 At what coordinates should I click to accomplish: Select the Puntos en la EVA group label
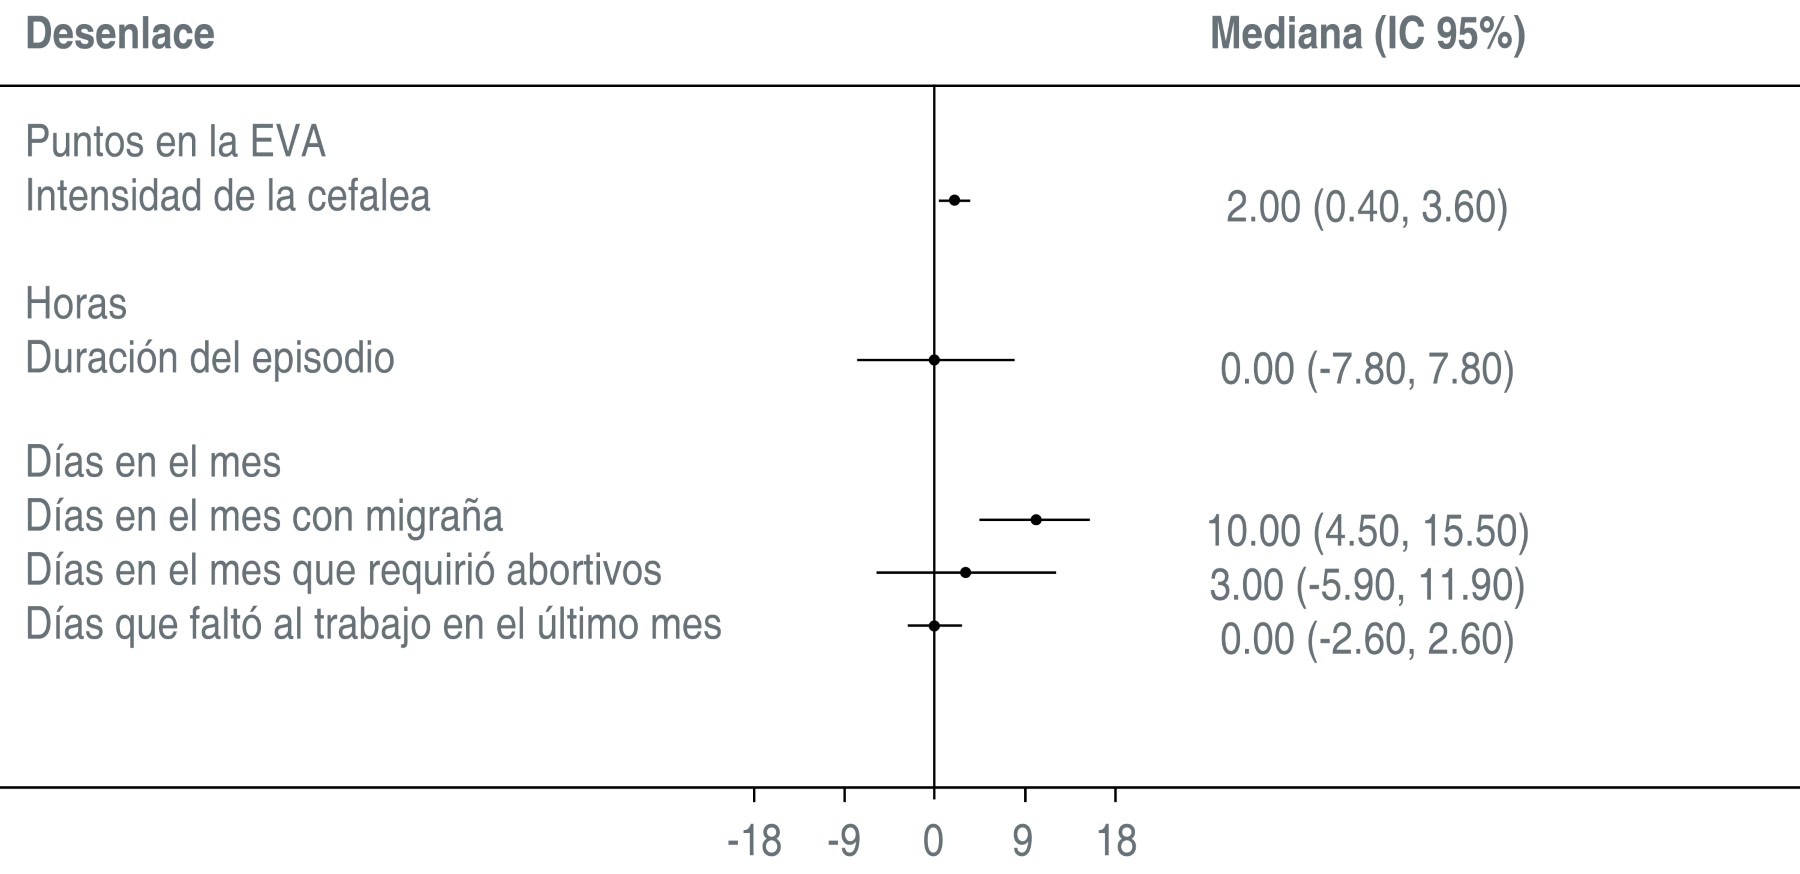click(175, 142)
